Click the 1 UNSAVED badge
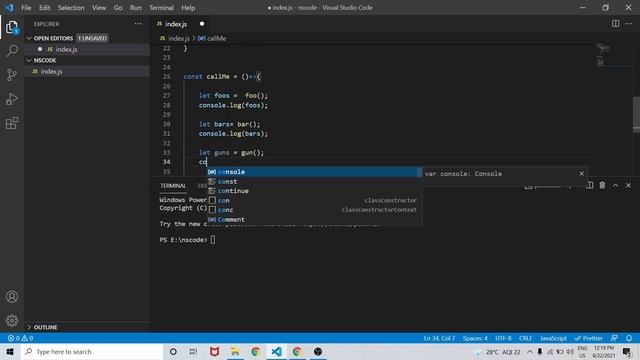 click(x=92, y=38)
